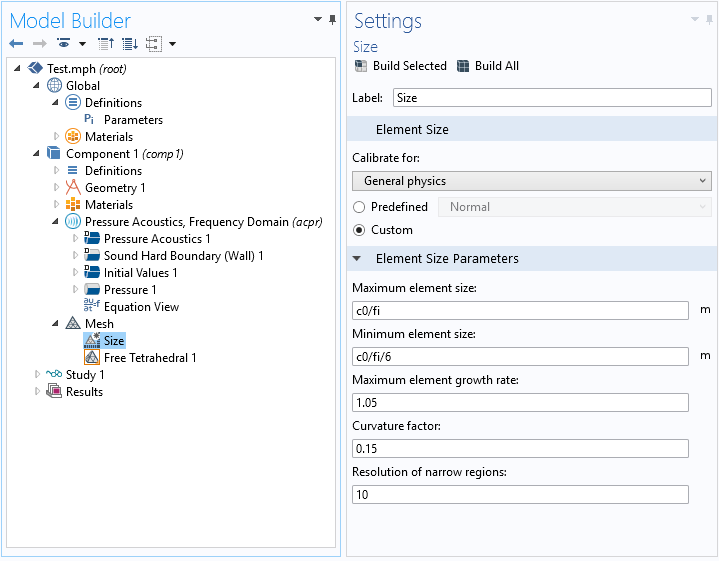This screenshot has width=719, height=561.
Task: Select the Predefined radio button
Action: [359, 207]
